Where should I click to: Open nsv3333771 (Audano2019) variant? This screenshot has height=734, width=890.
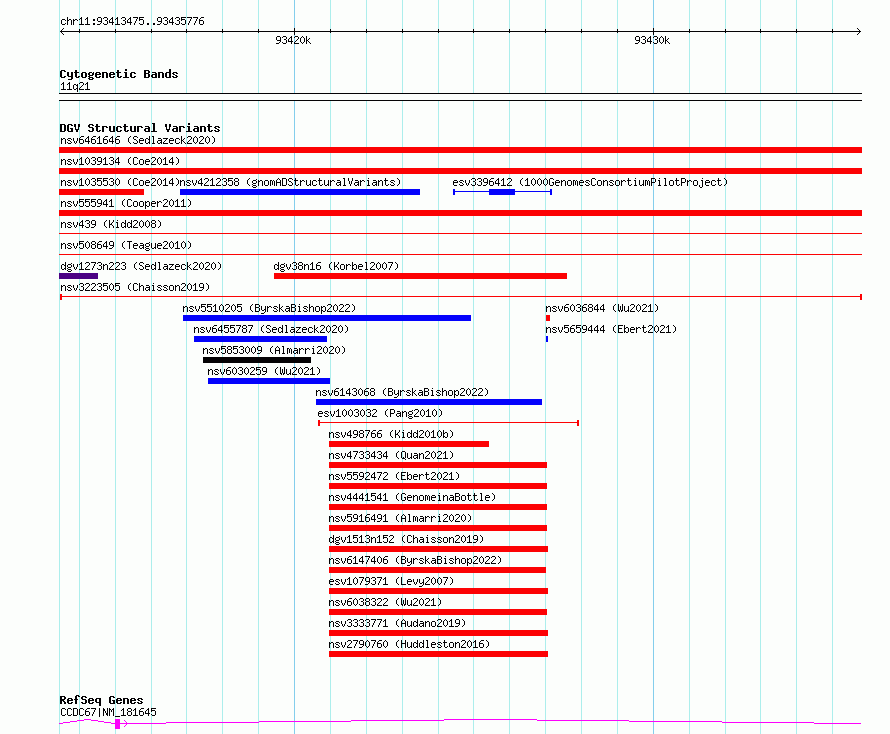397,623
